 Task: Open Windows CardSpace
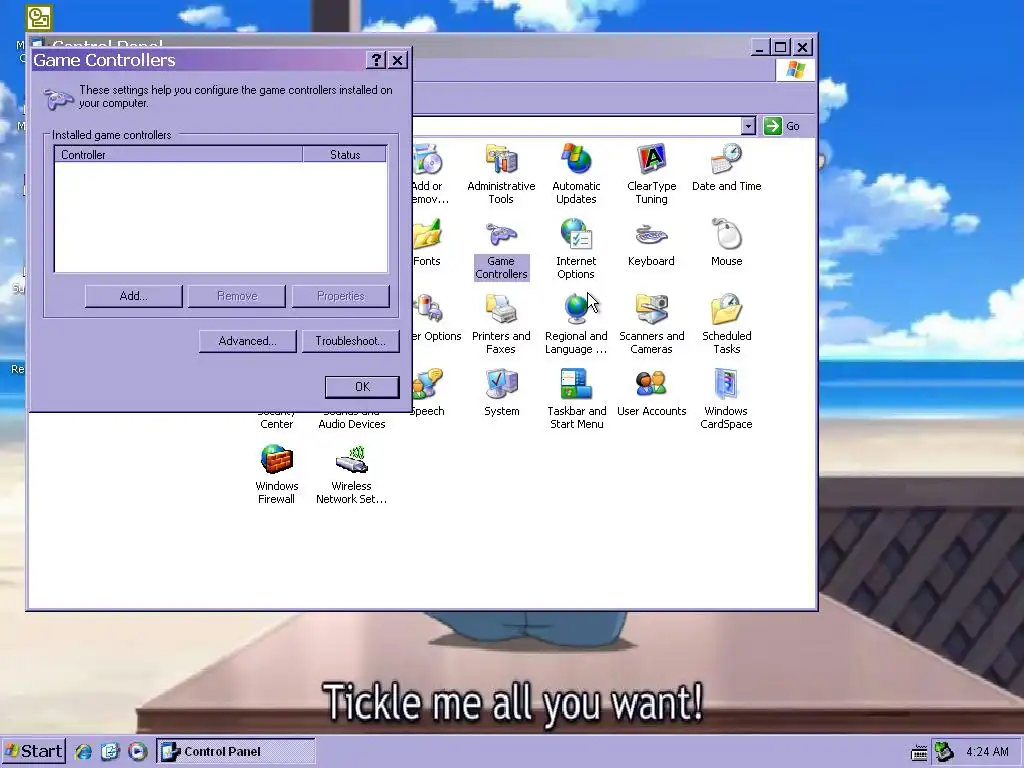(726, 399)
